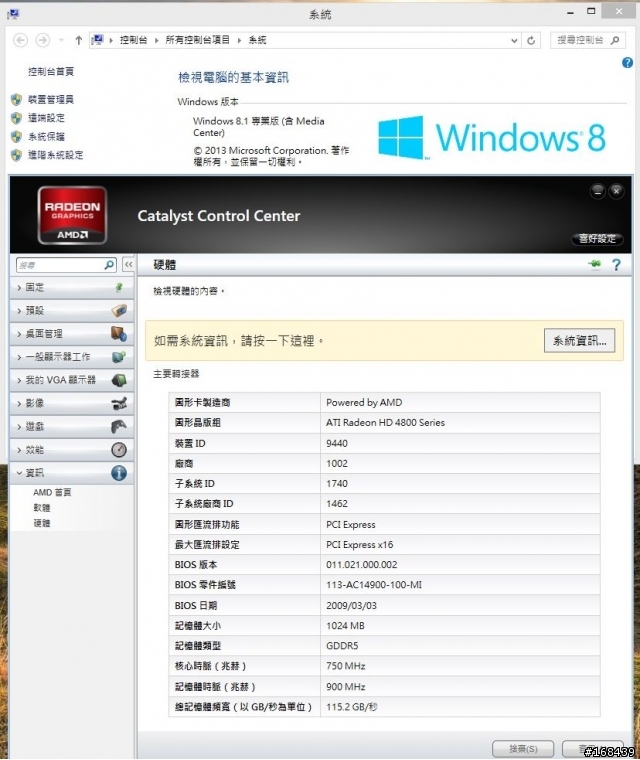Image resolution: width=640 pixels, height=760 pixels.
Task: Click the gauge icon beside 效能
Action: 119,450
